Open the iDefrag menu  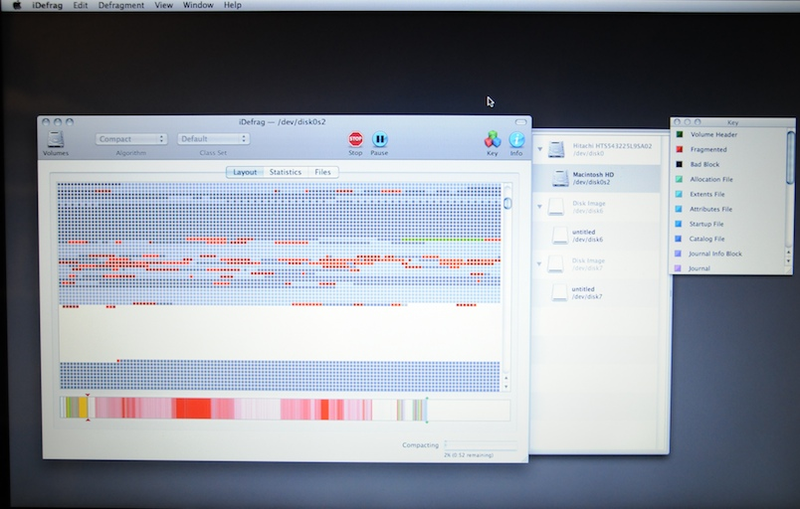[x=47, y=5]
